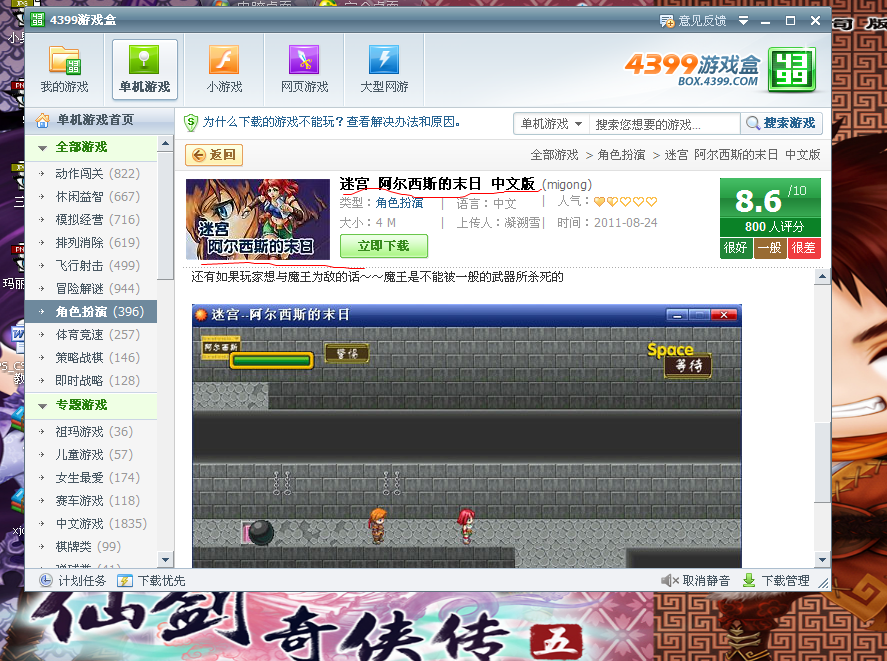Rate the game 很差
This screenshot has height=661, width=887.
[804, 248]
